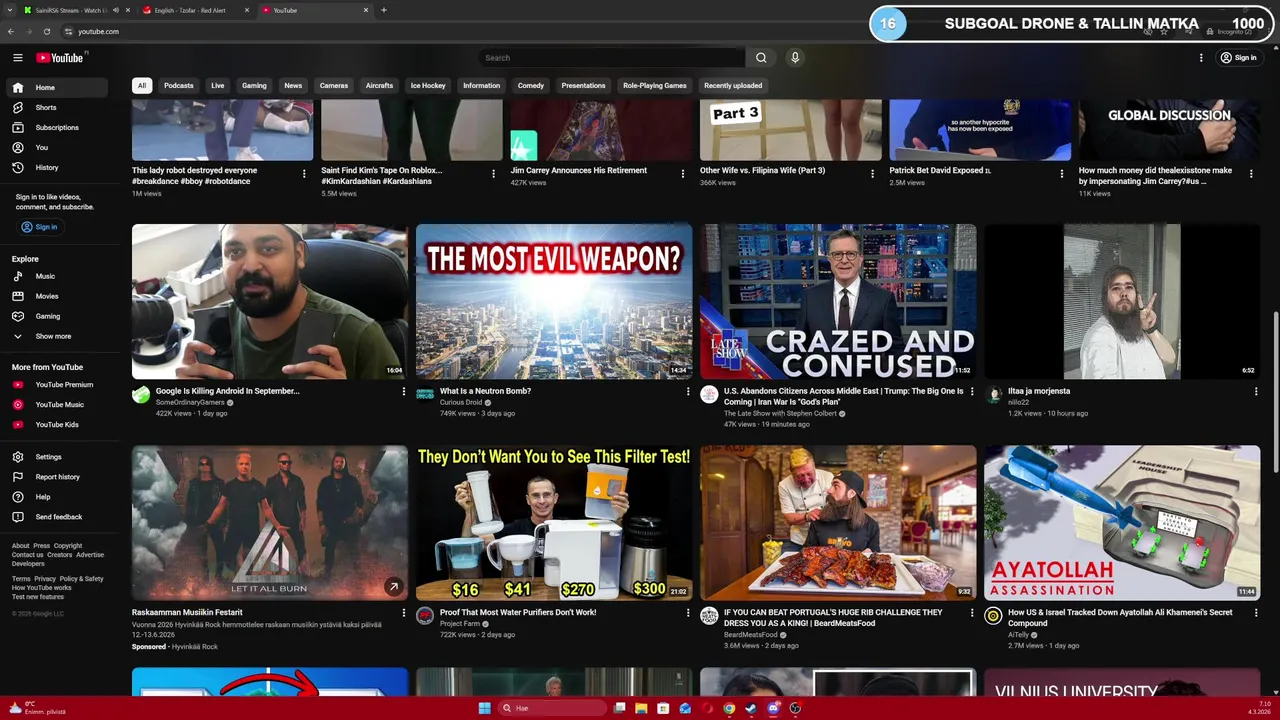Screen dimensions: 1280x720
Task: Reload the page with refresh icon
Action: 47,32
